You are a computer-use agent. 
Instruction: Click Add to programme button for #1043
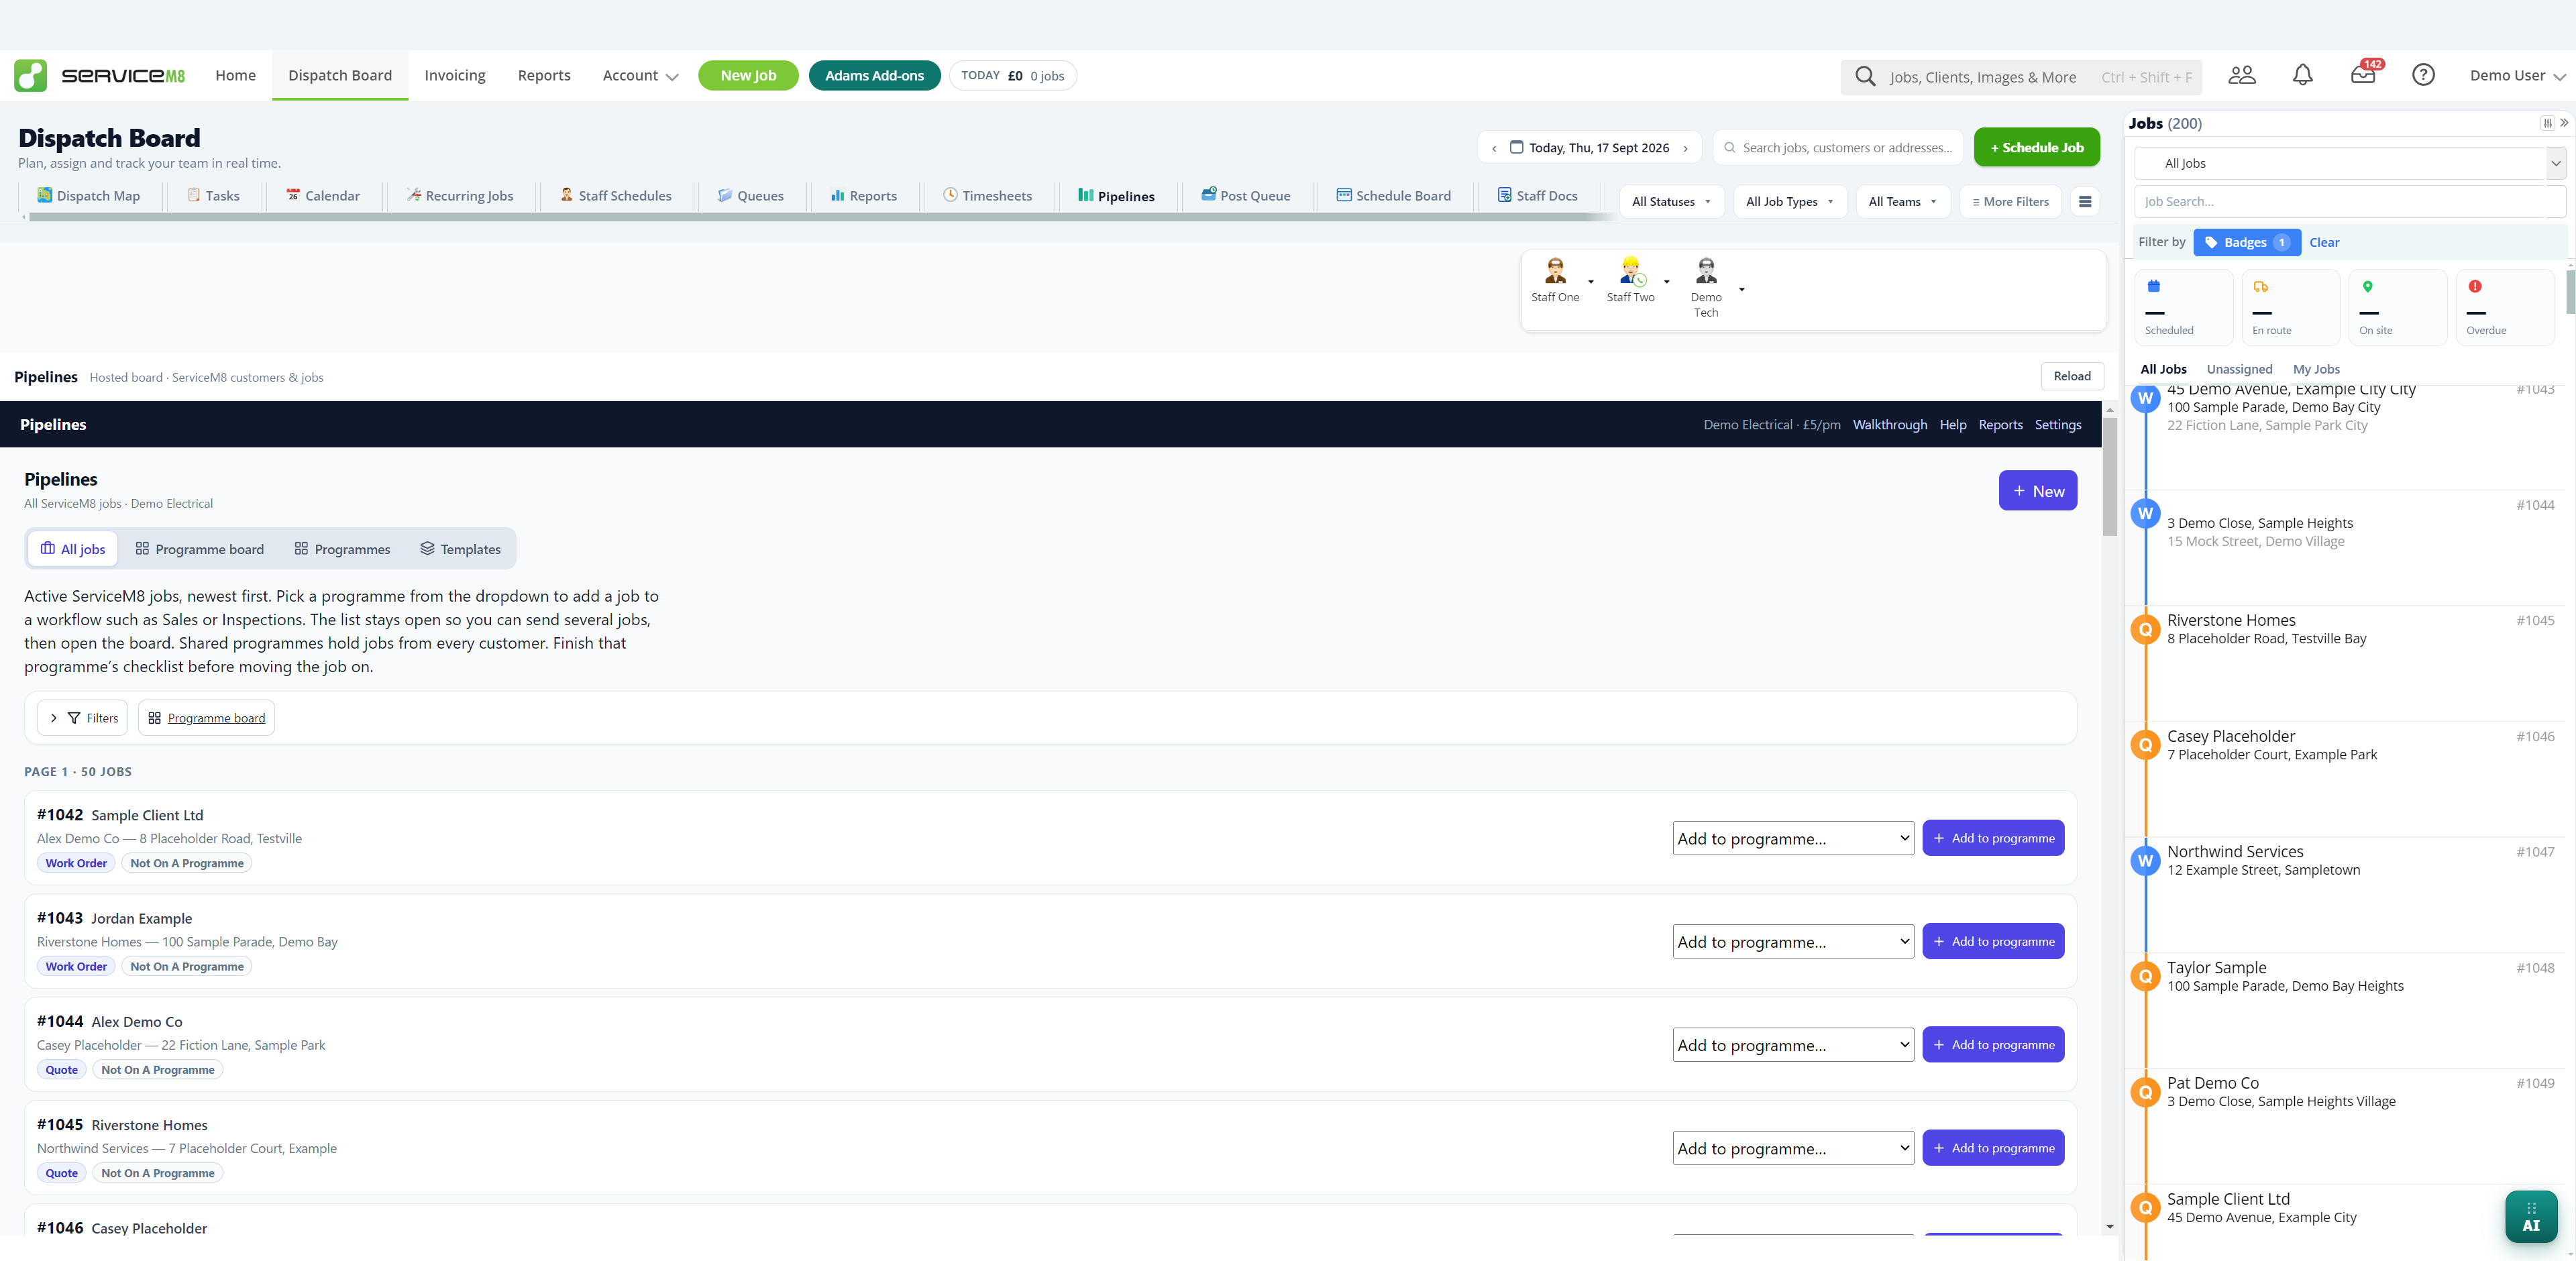1993,941
